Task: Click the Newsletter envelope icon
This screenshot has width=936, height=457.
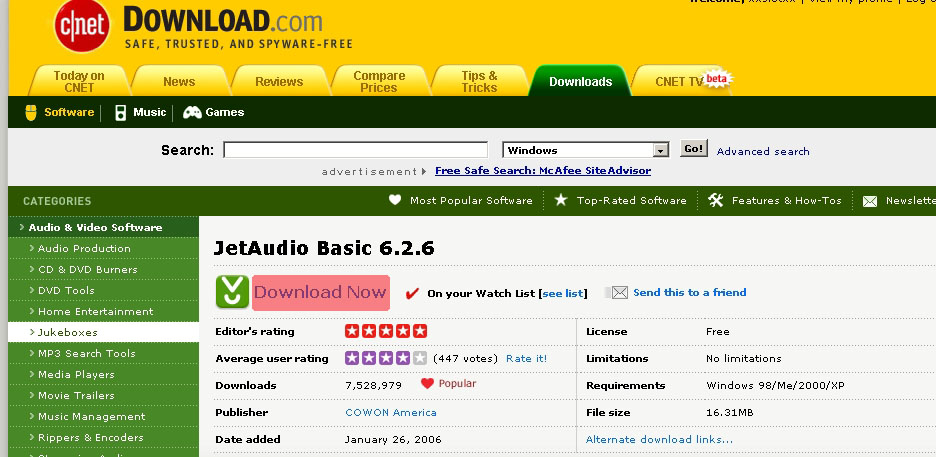Action: 870,201
